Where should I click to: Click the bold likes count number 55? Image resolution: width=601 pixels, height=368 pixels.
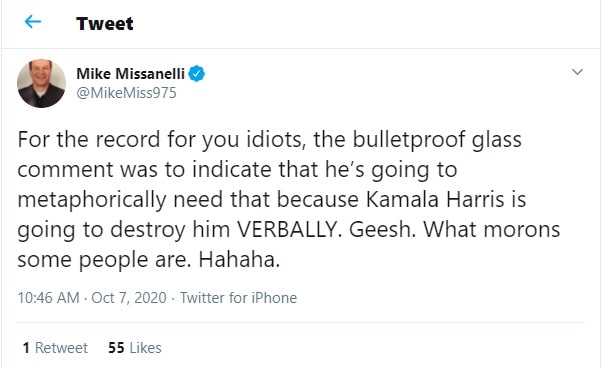[116, 348]
